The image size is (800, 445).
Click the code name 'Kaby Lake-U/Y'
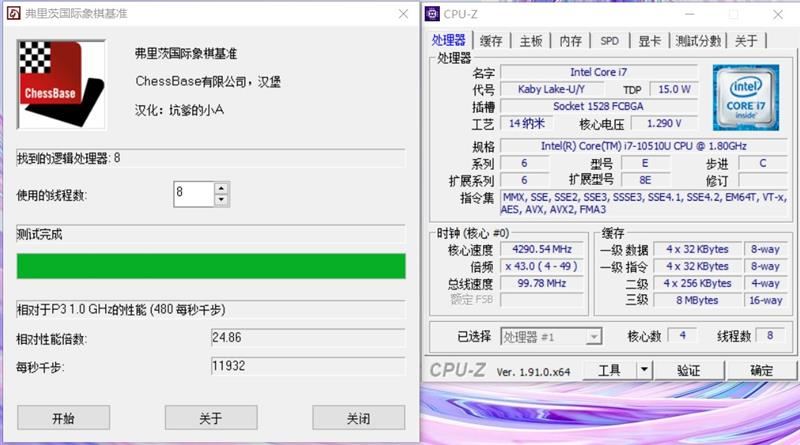coord(552,89)
